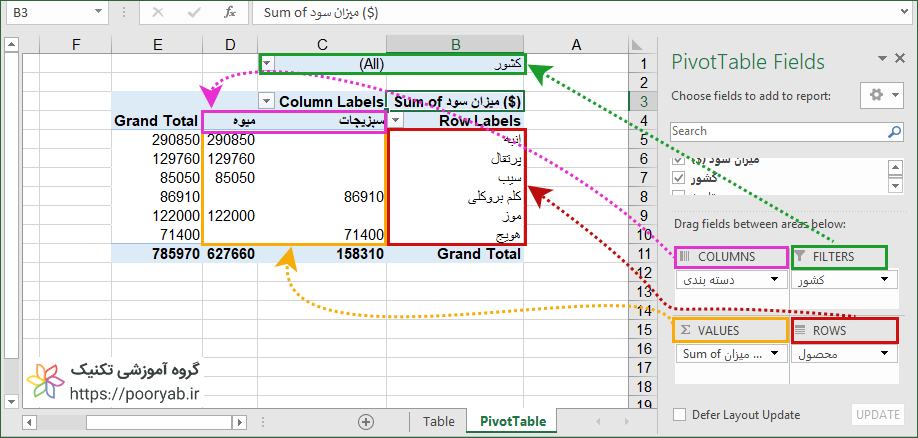Open کشور field dropdown in FILTERS area

(884, 280)
